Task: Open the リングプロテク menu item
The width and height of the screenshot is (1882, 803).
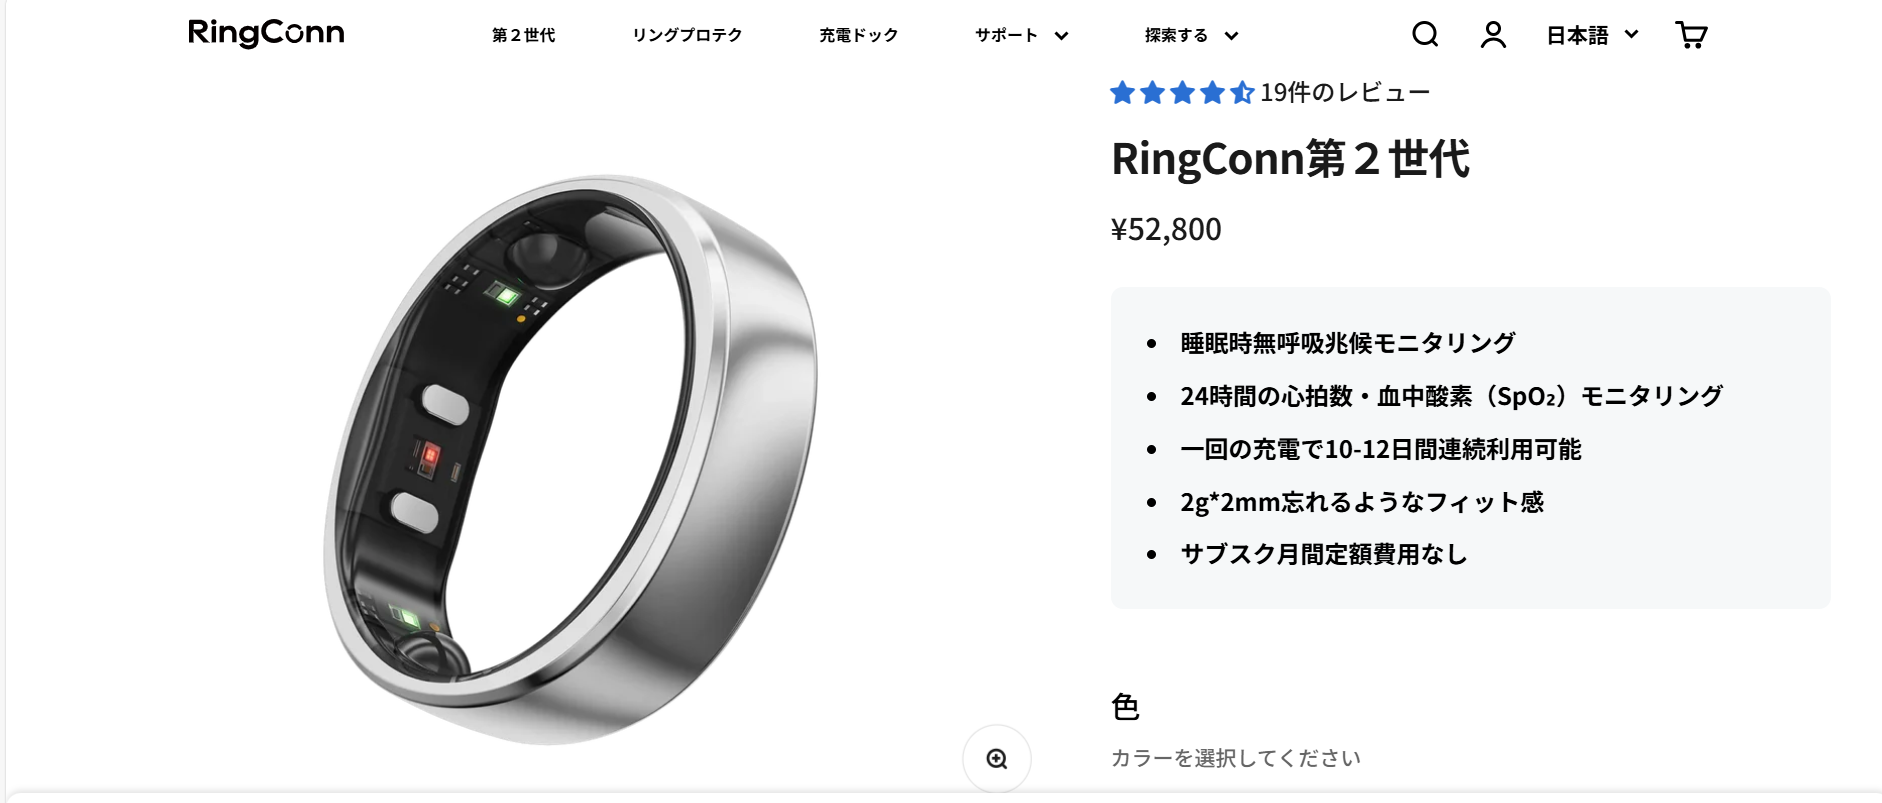Action: (x=687, y=35)
